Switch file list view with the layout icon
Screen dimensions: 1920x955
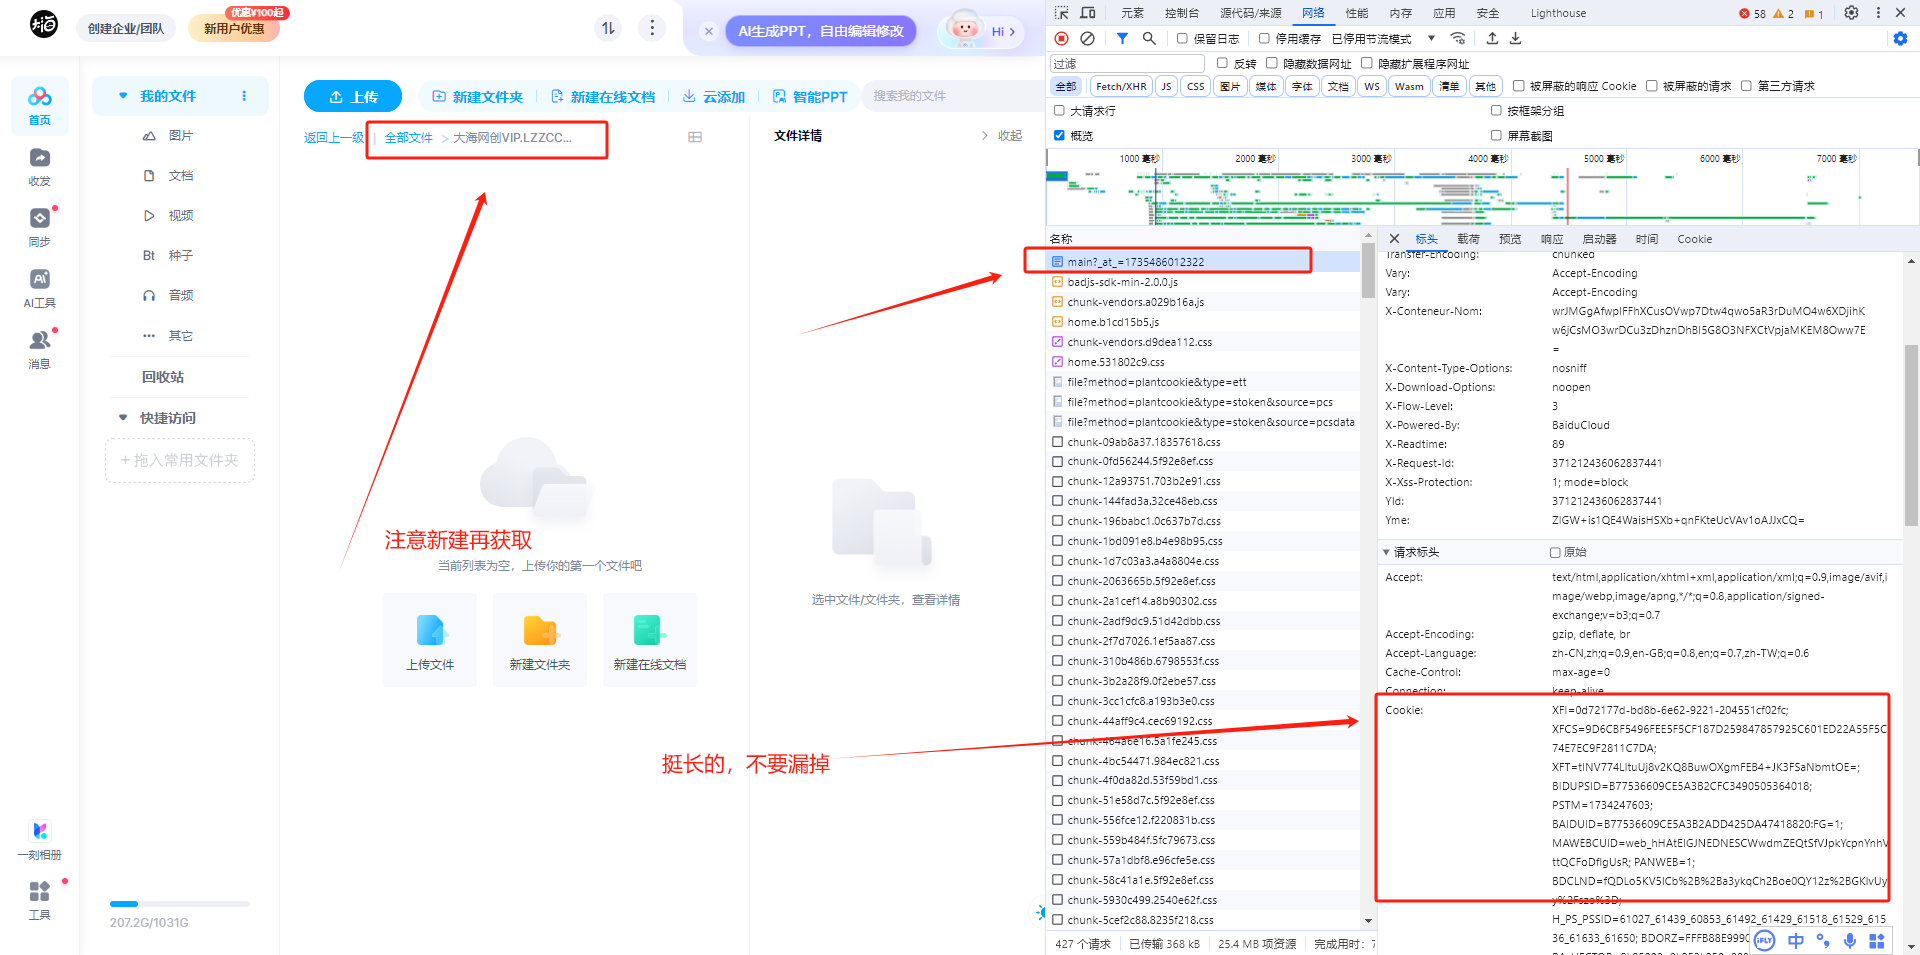tap(695, 137)
